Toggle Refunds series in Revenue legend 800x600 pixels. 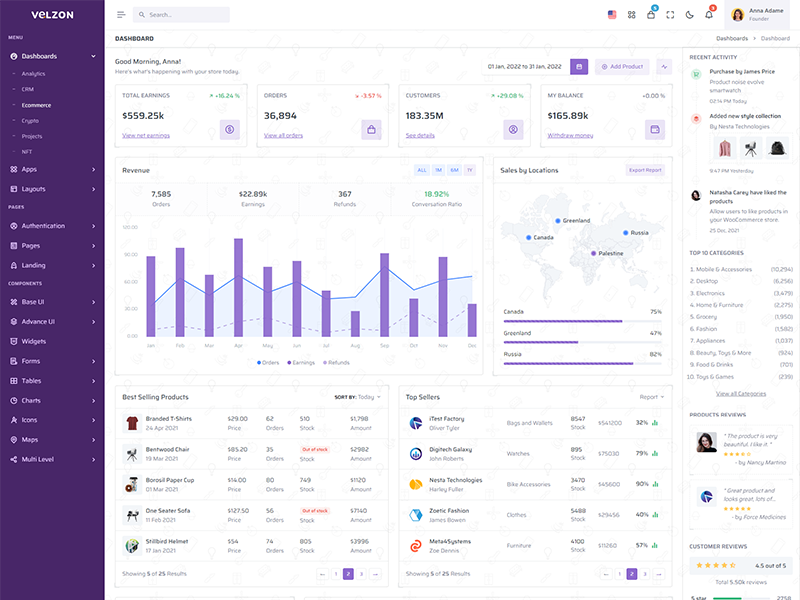click(335, 362)
